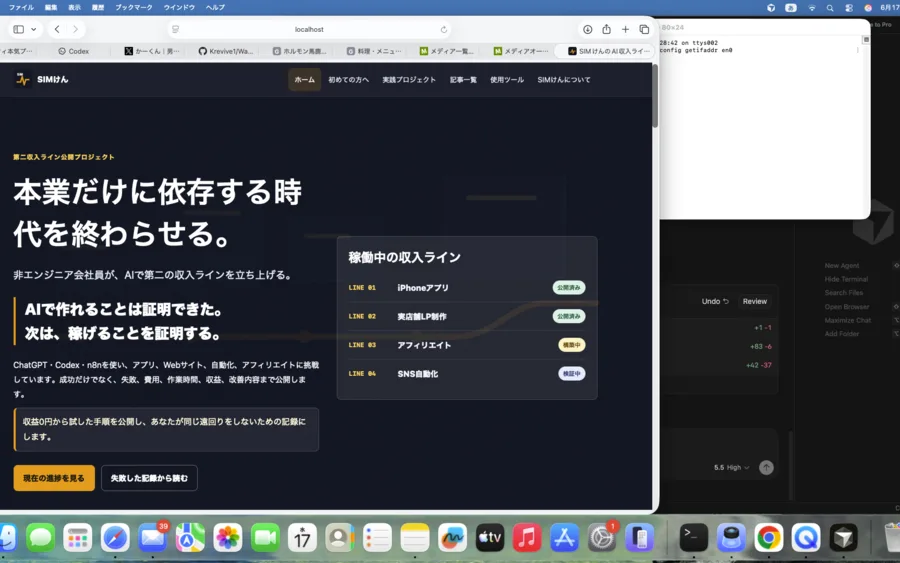Select the LINE 04 SNS自動化 row
The image size is (900, 563).
[467, 374]
